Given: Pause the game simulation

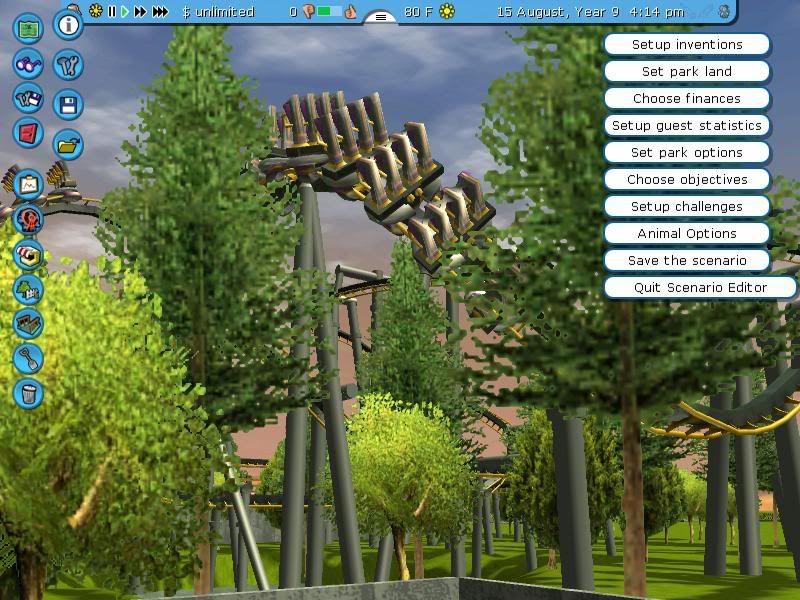Looking at the screenshot, I should coord(112,11).
